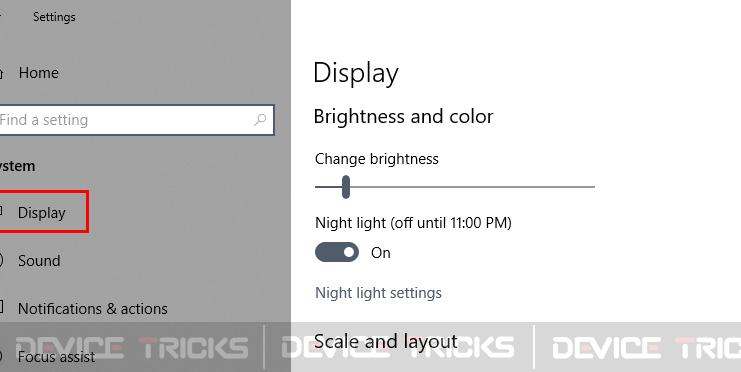Screen dimensions: 741x372
Task: Click the Scale and layout heading
Action: [386, 341]
